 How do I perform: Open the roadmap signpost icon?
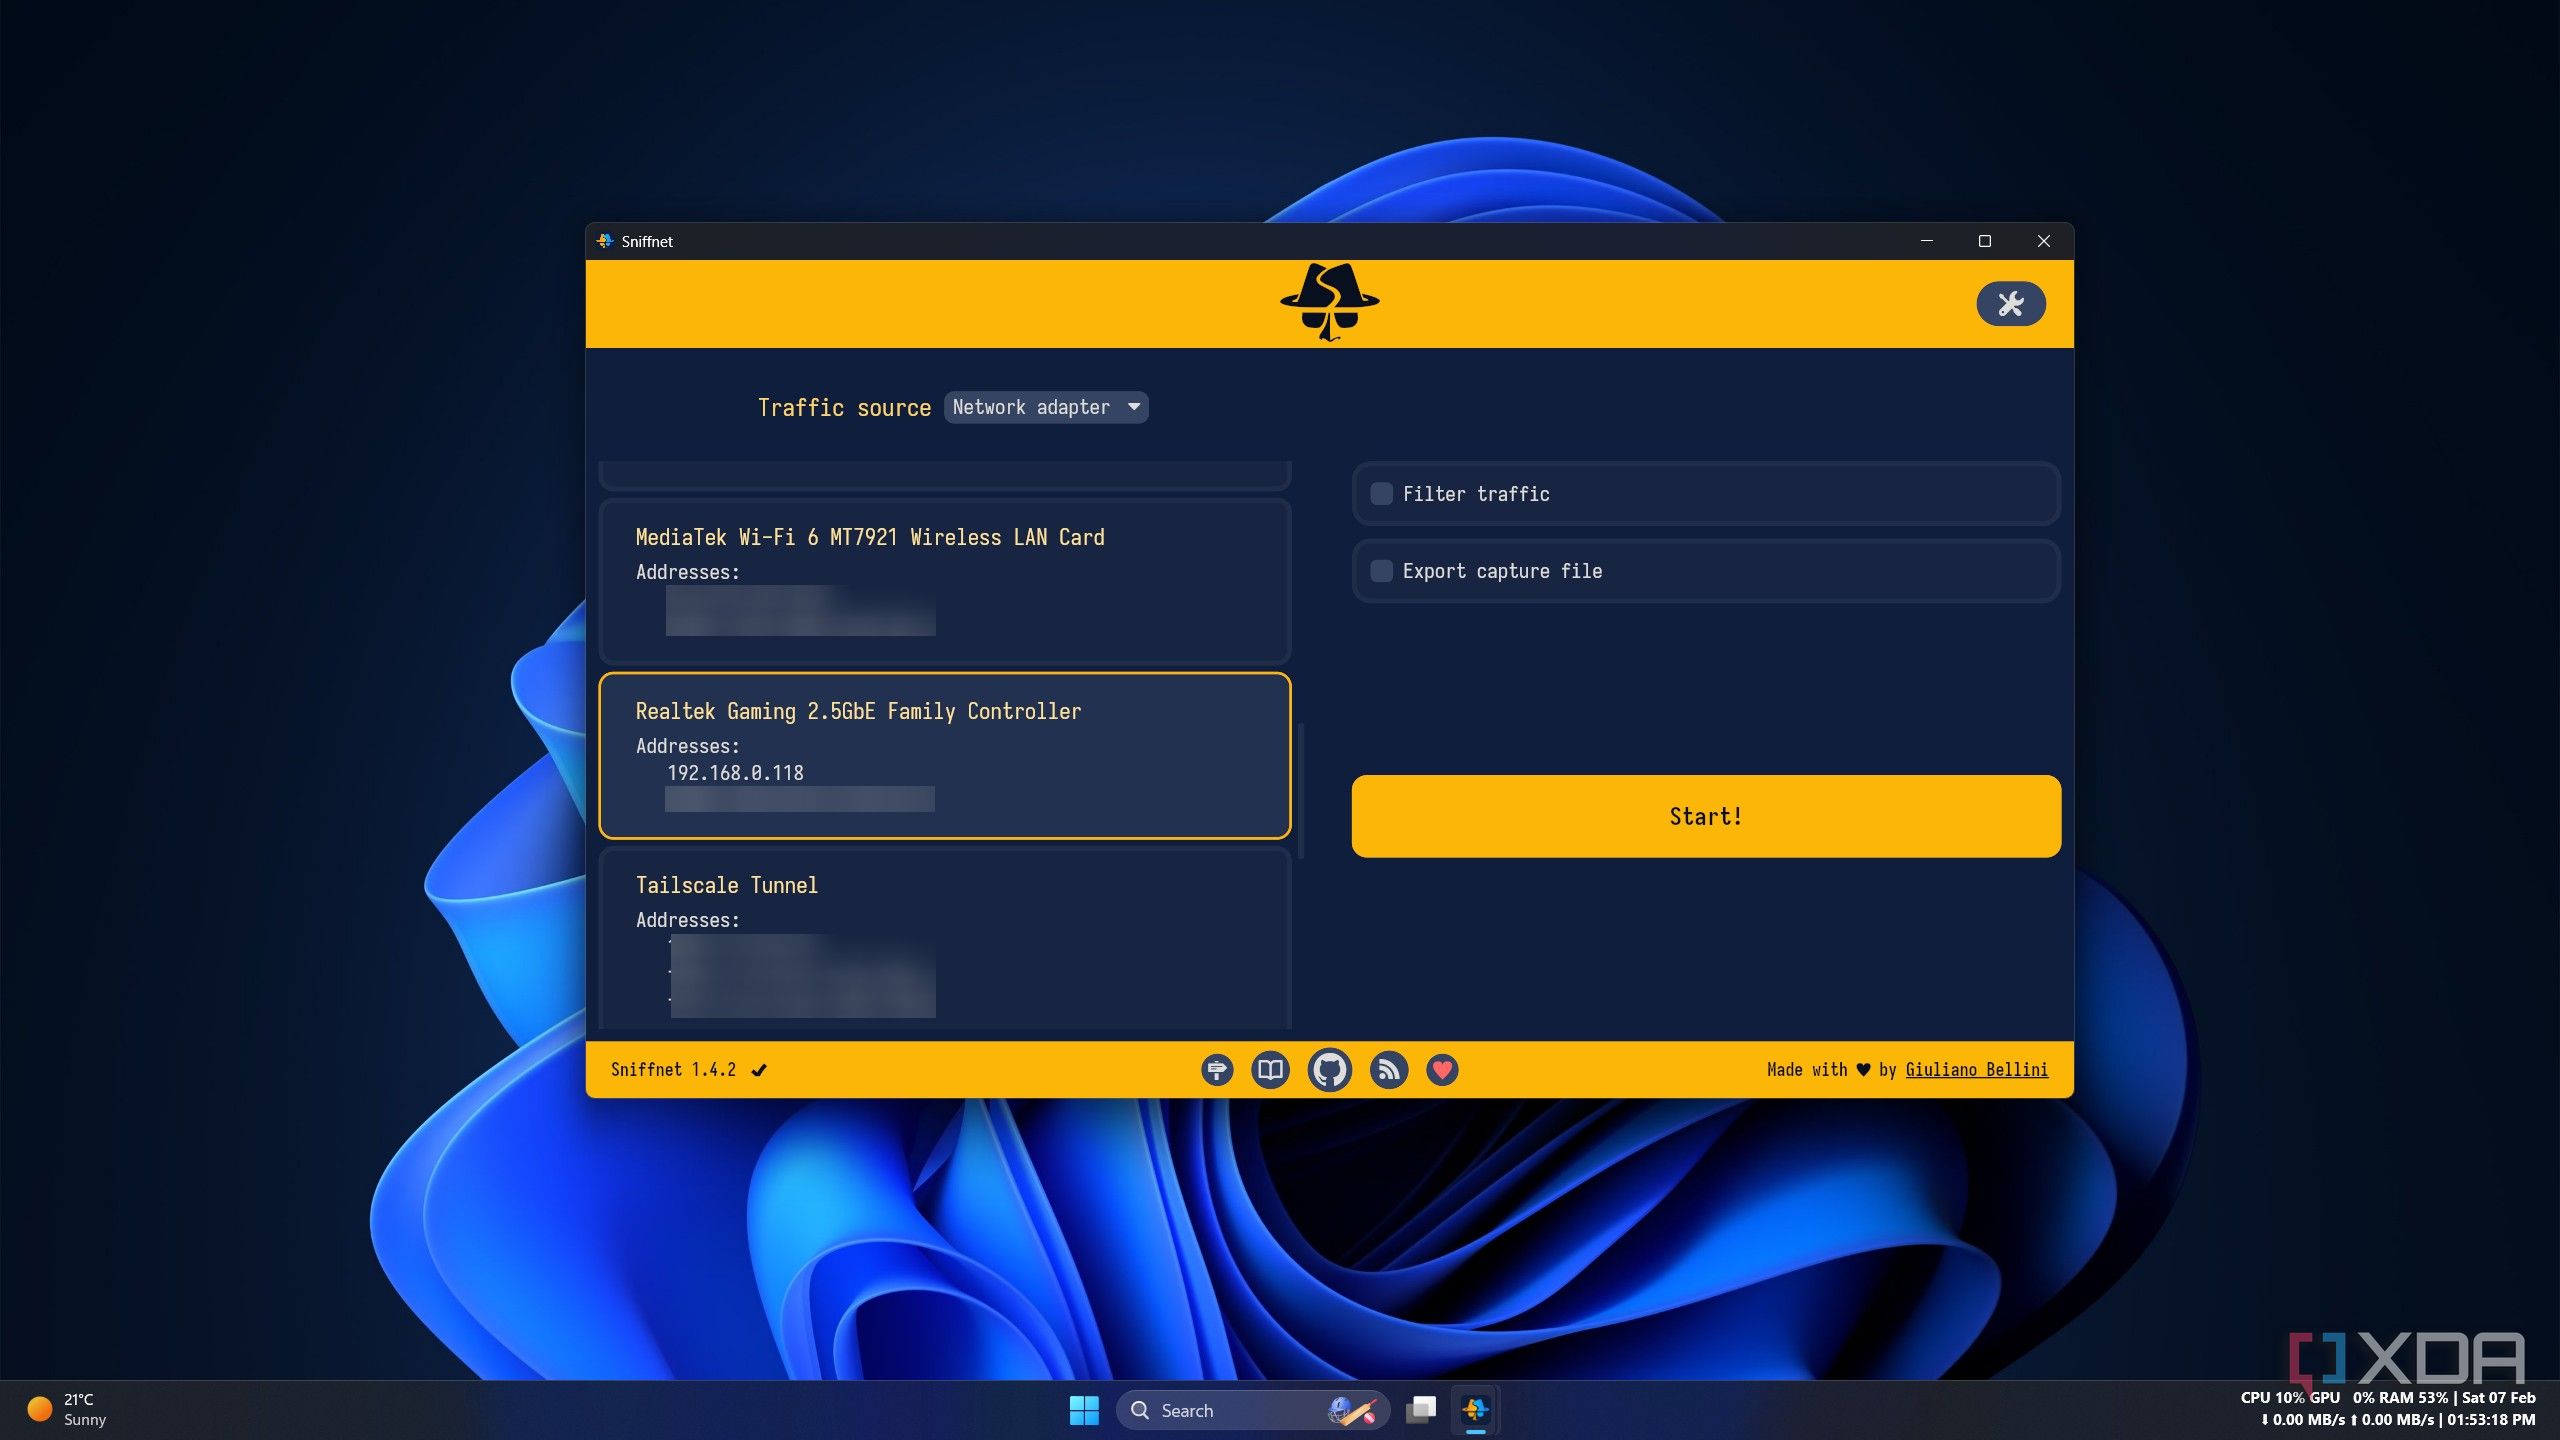click(1216, 1070)
